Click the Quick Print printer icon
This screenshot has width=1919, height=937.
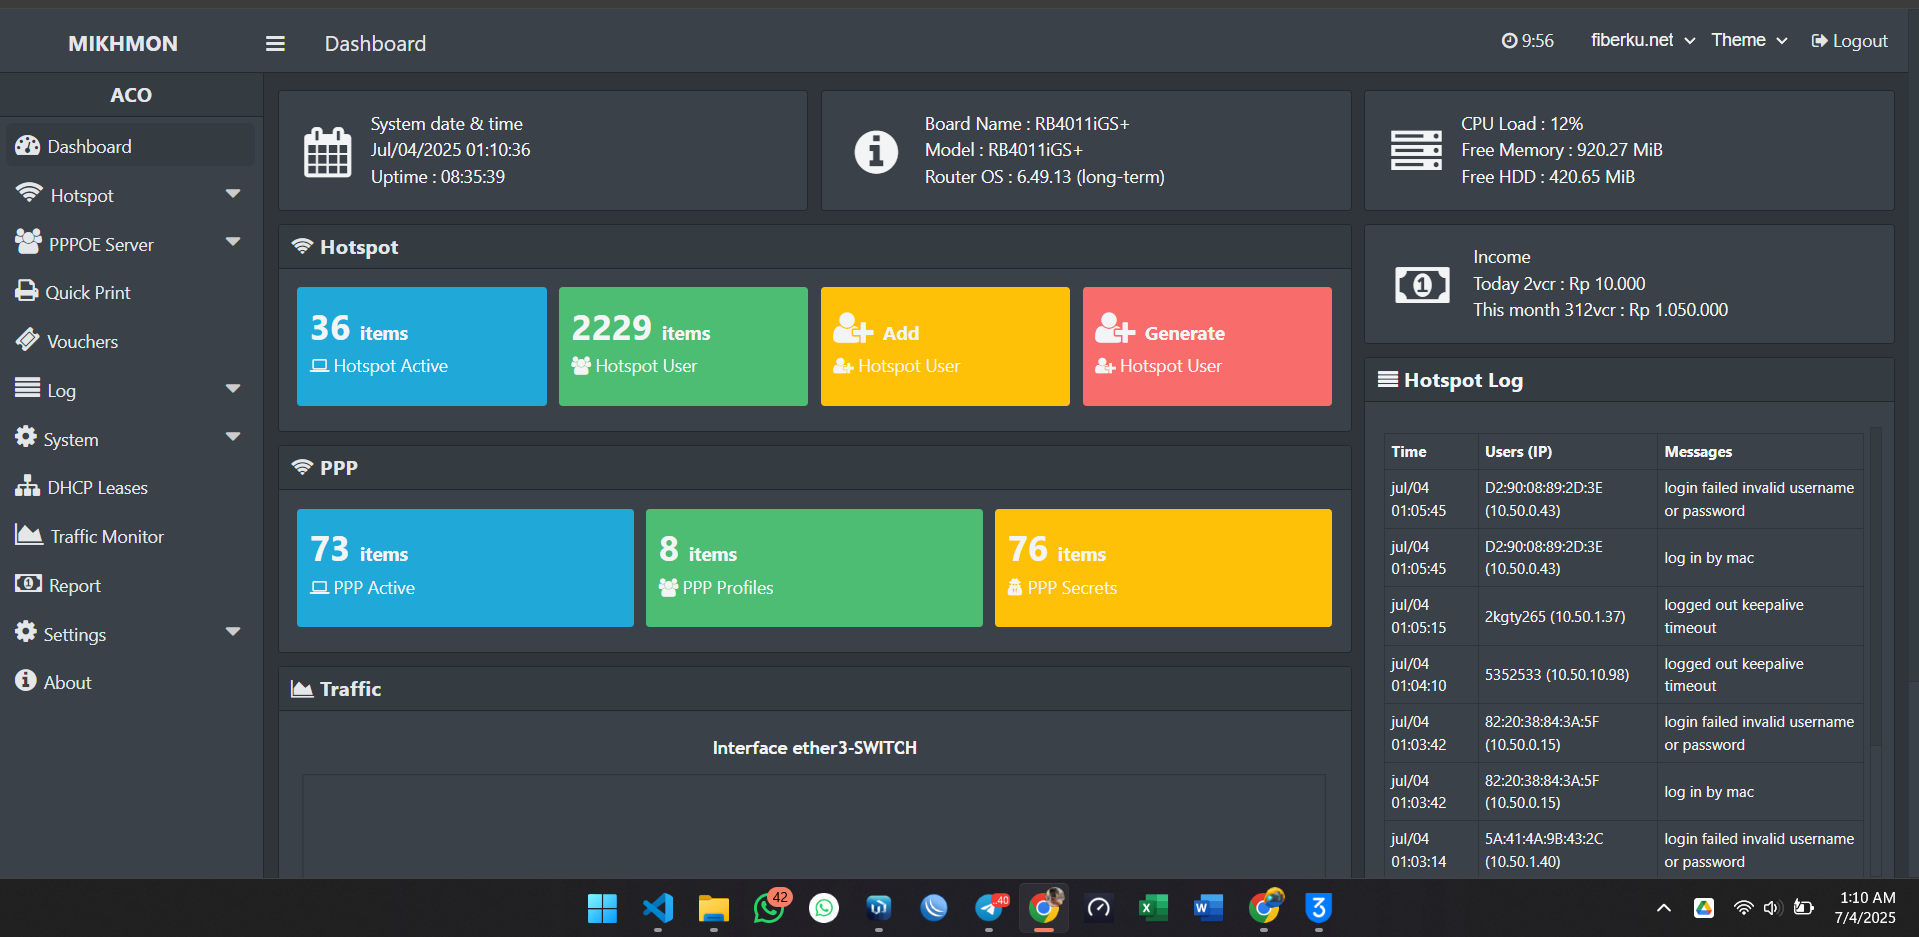pyautogui.click(x=26, y=291)
